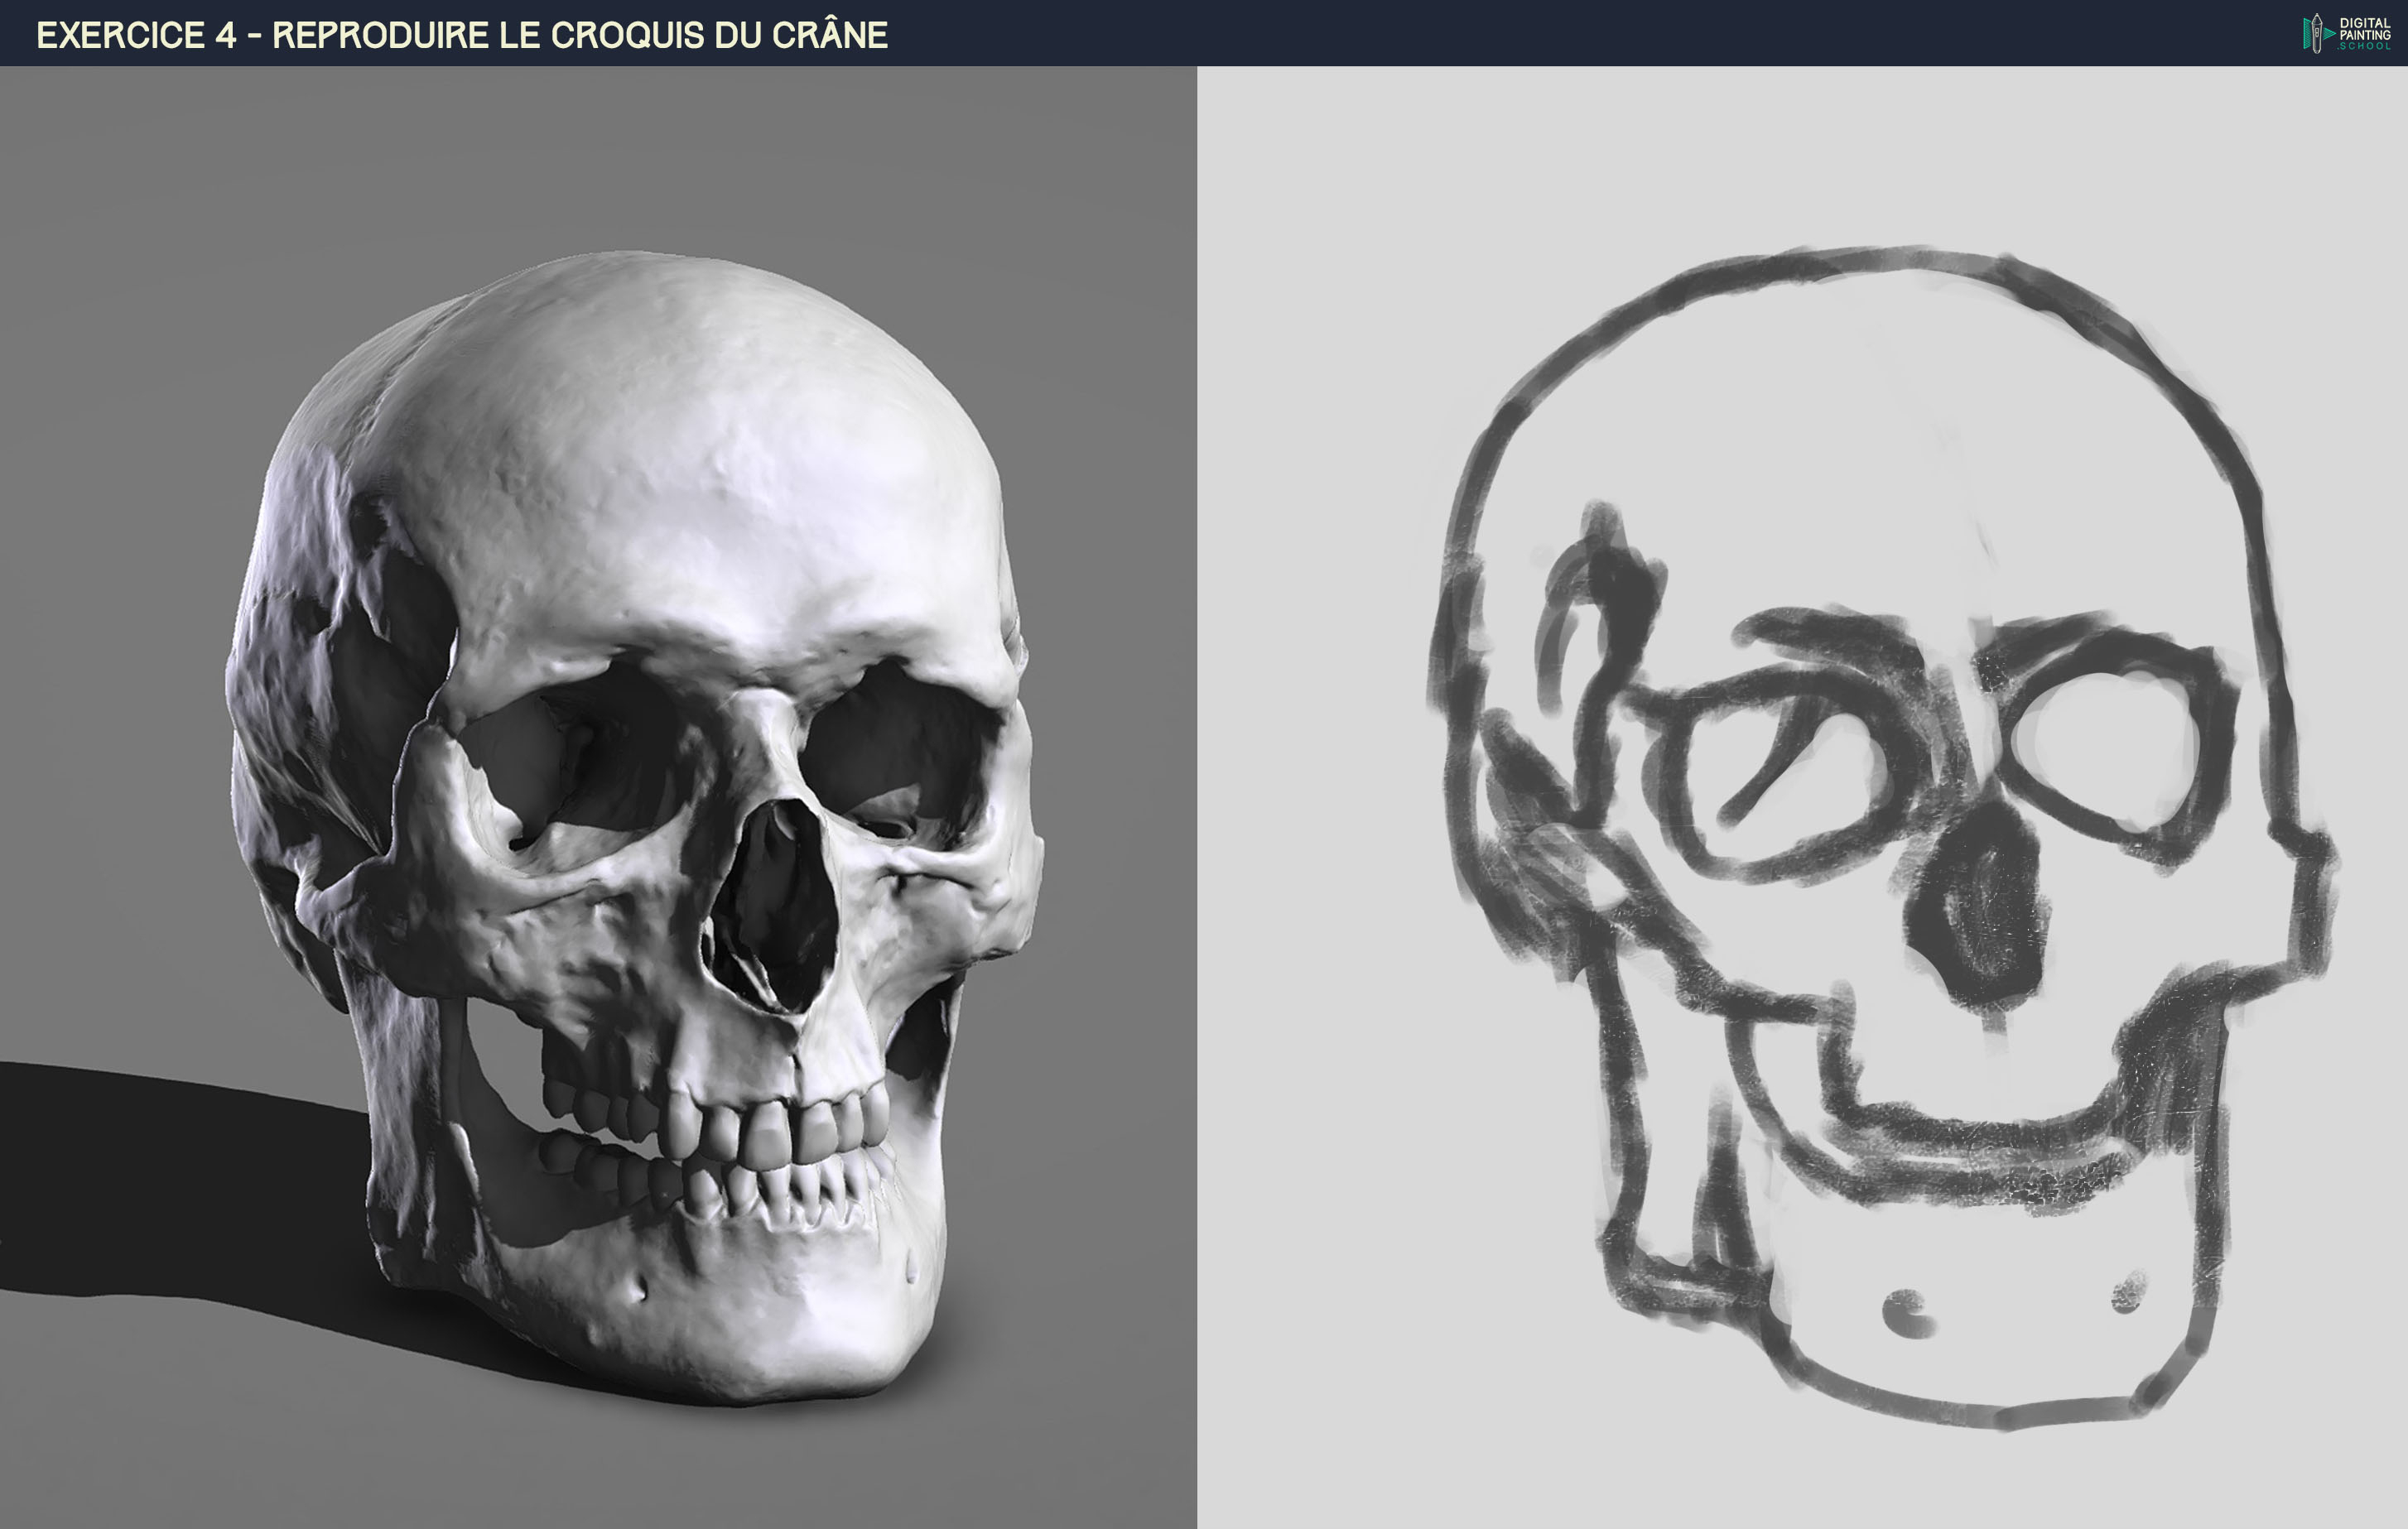Viewport: 2408px width, 1529px height.
Task: Click the 'EXERCICE 4' text in the header
Action: (x=136, y=35)
